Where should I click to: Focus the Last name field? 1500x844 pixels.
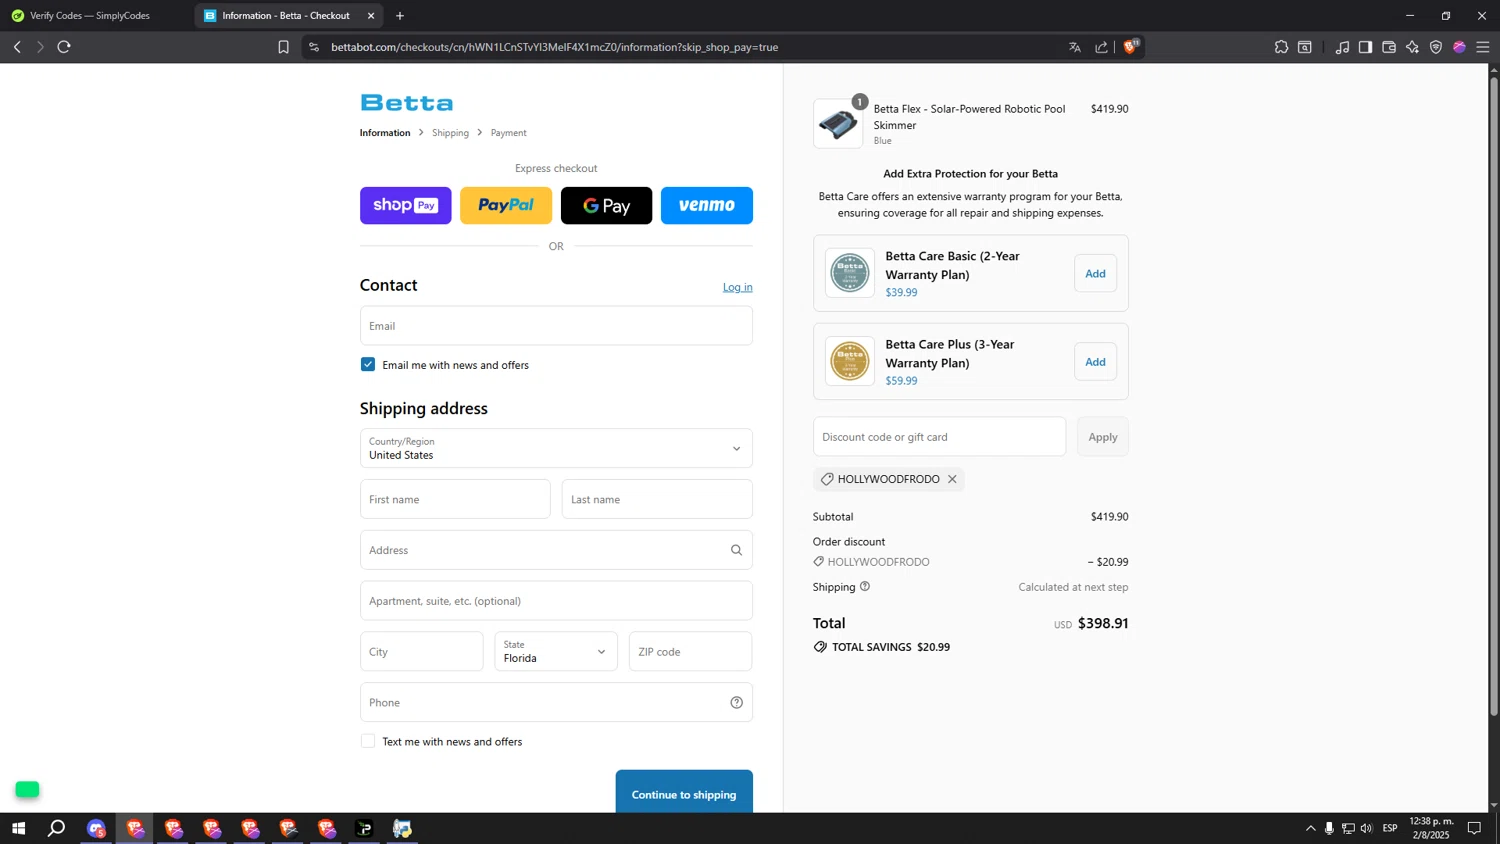pyautogui.click(x=657, y=499)
